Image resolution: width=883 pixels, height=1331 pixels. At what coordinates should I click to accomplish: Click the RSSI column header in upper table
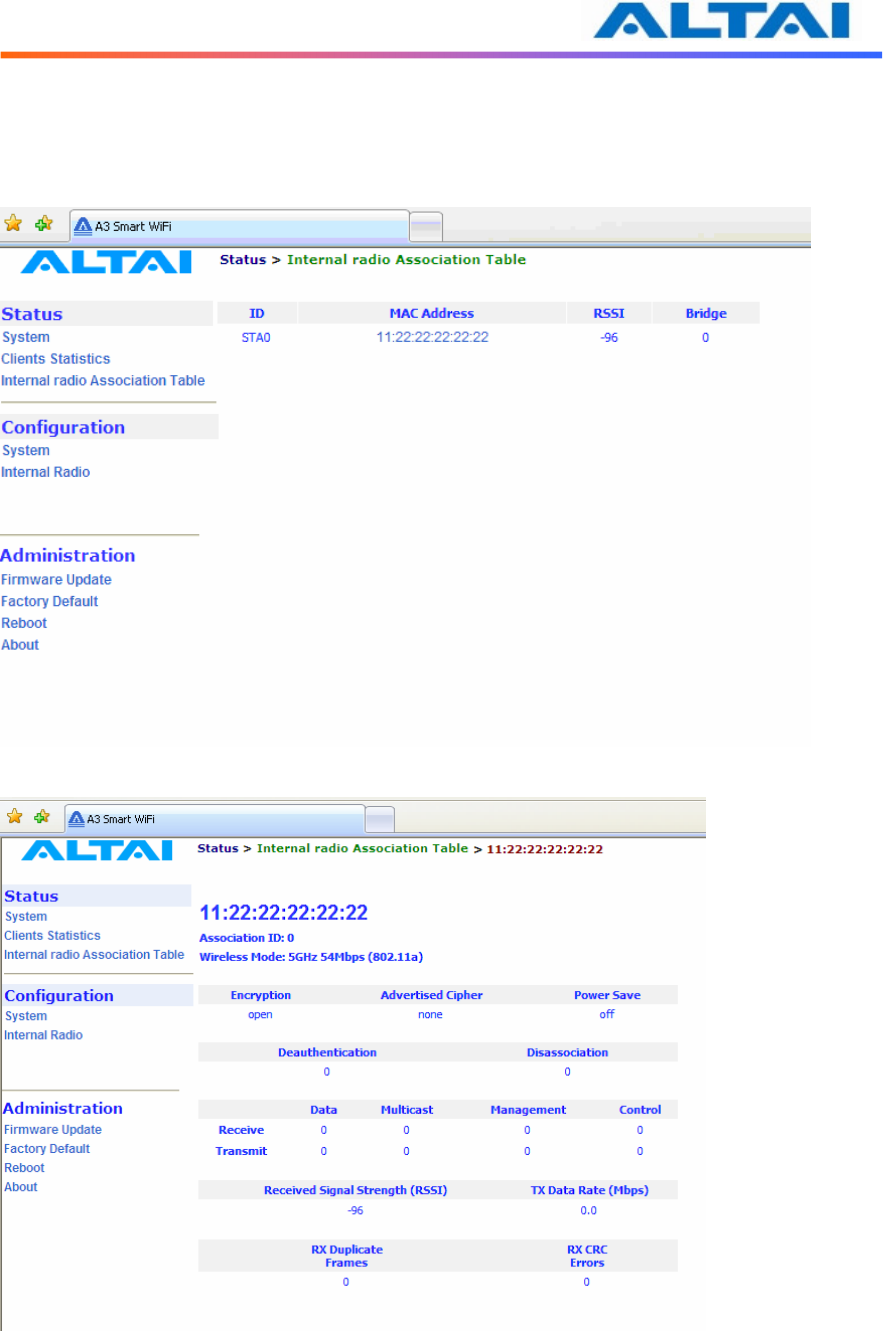pyautogui.click(x=609, y=313)
